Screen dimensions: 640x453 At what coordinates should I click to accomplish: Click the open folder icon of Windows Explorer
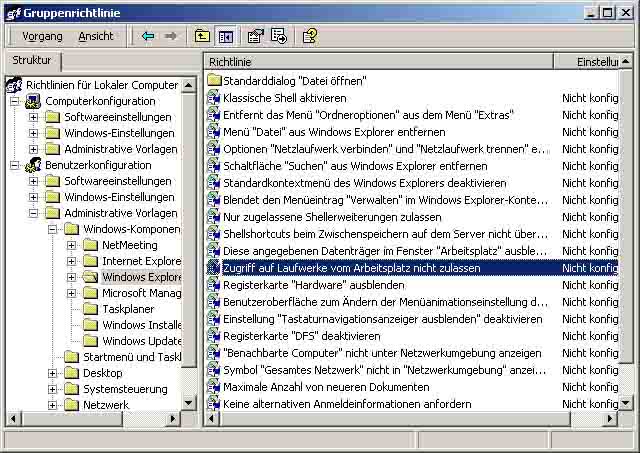click(x=90, y=277)
